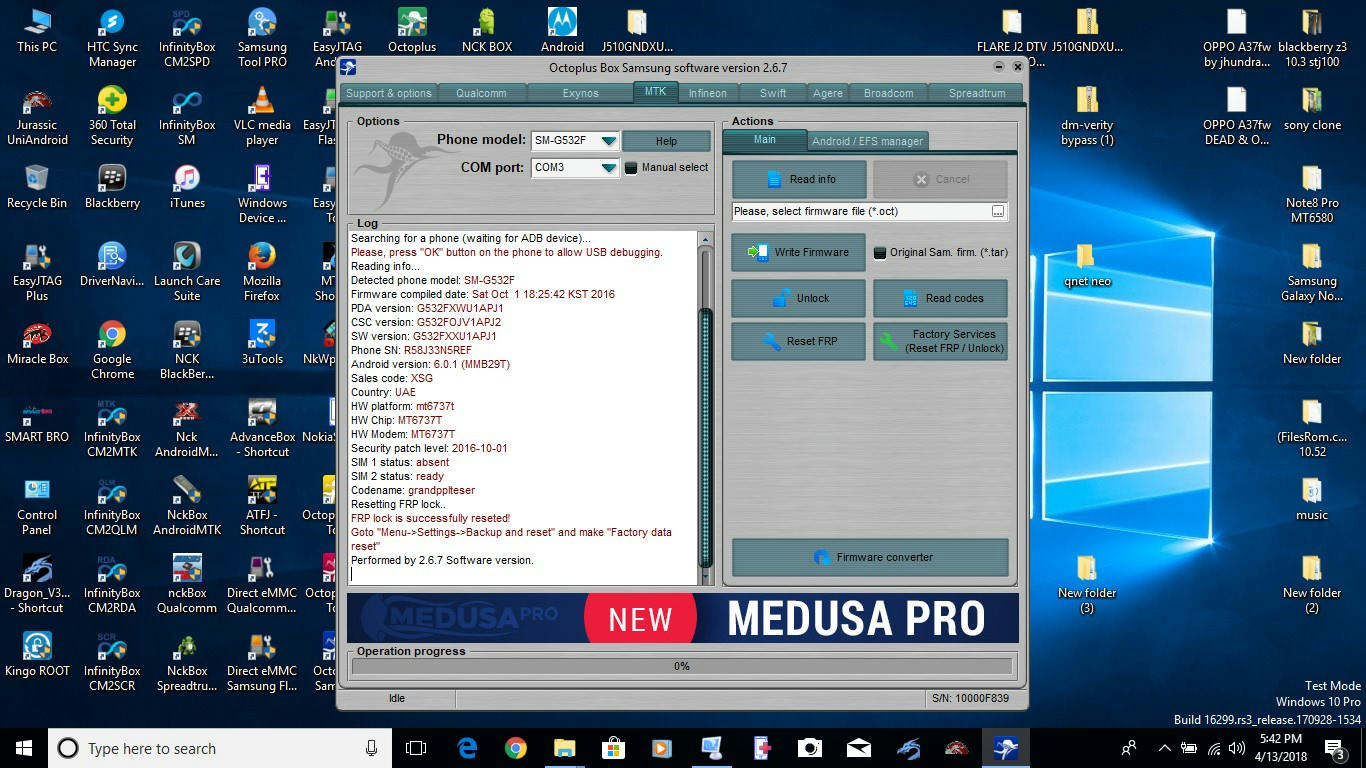The width and height of the screenshot is (1366, 768).
Task: Select the qnet neo folder
Action: pos(1087,265)
